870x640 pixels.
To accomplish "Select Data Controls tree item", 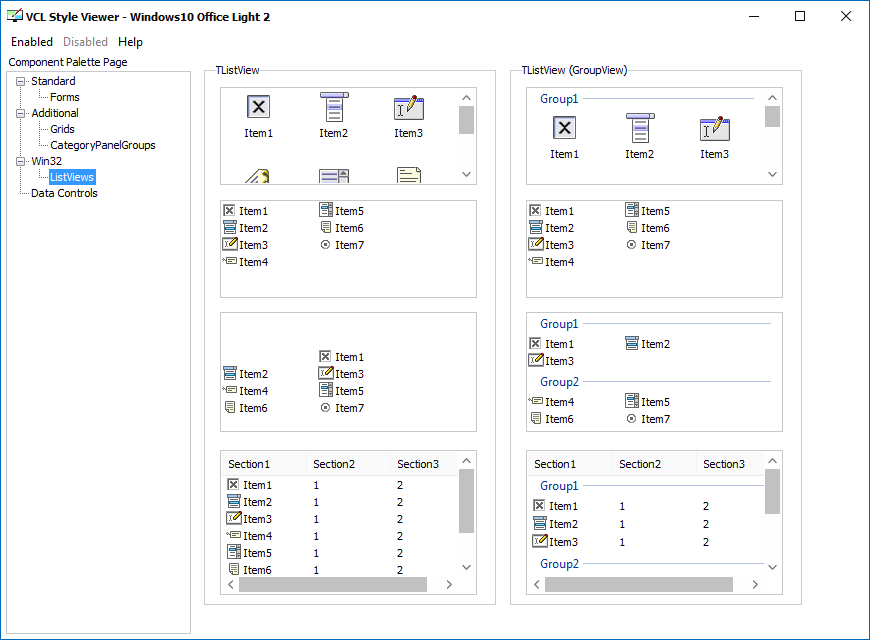I will click(64, 193).
